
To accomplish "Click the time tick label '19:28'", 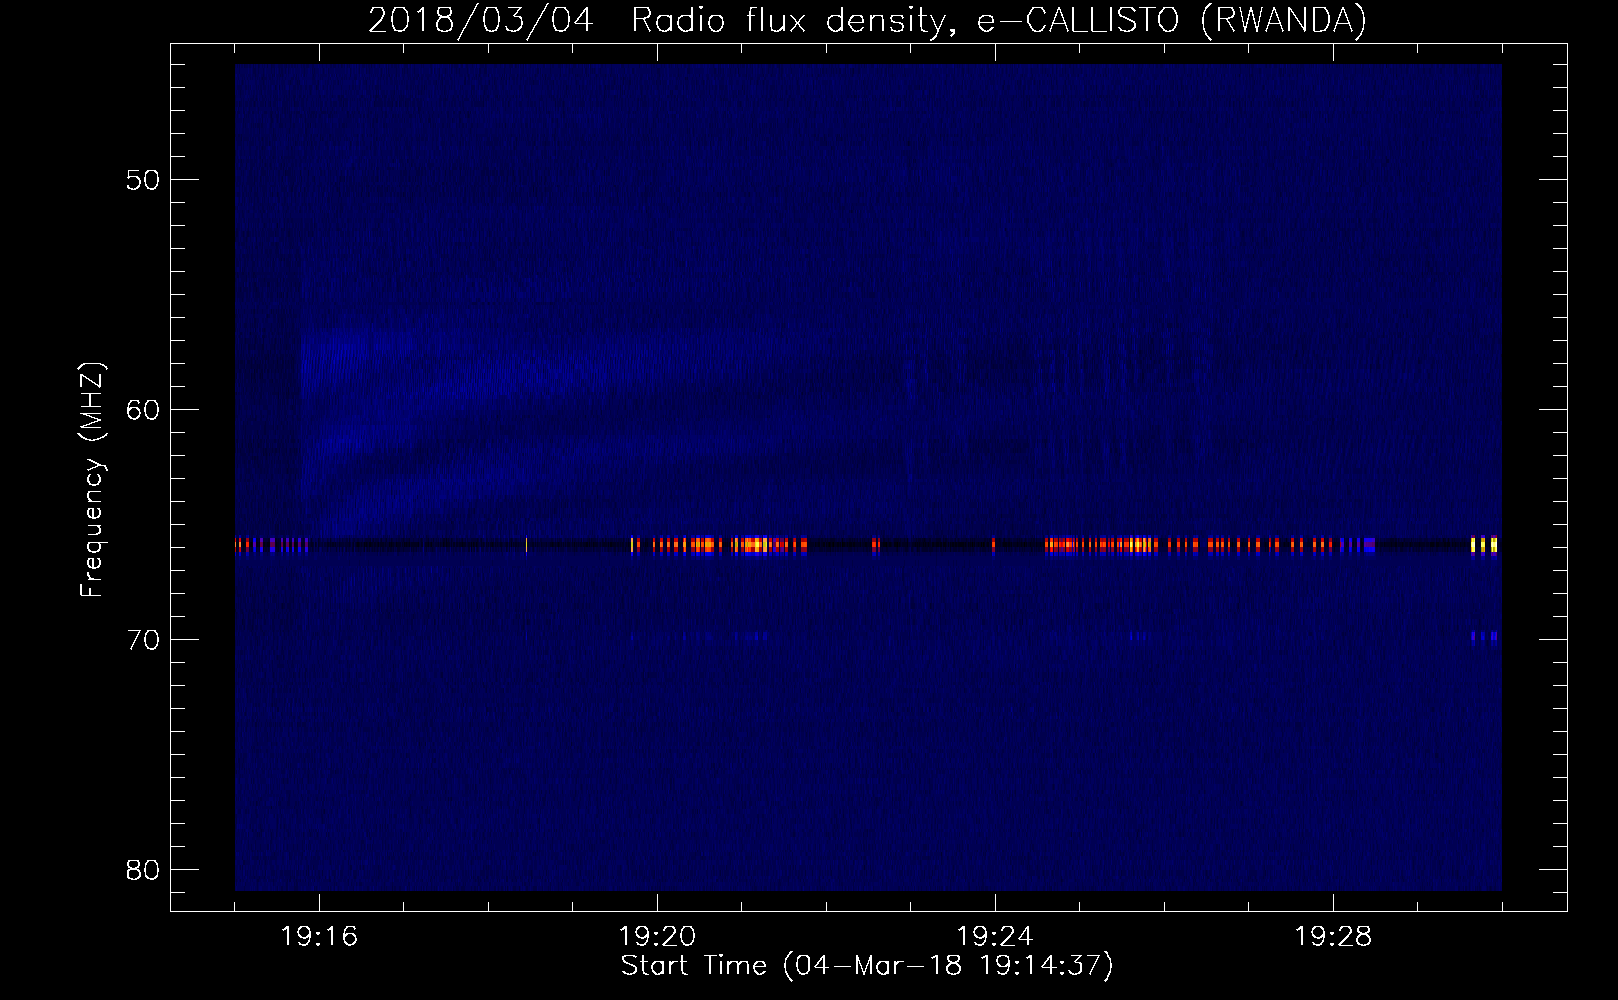I will coord(1333,937).
